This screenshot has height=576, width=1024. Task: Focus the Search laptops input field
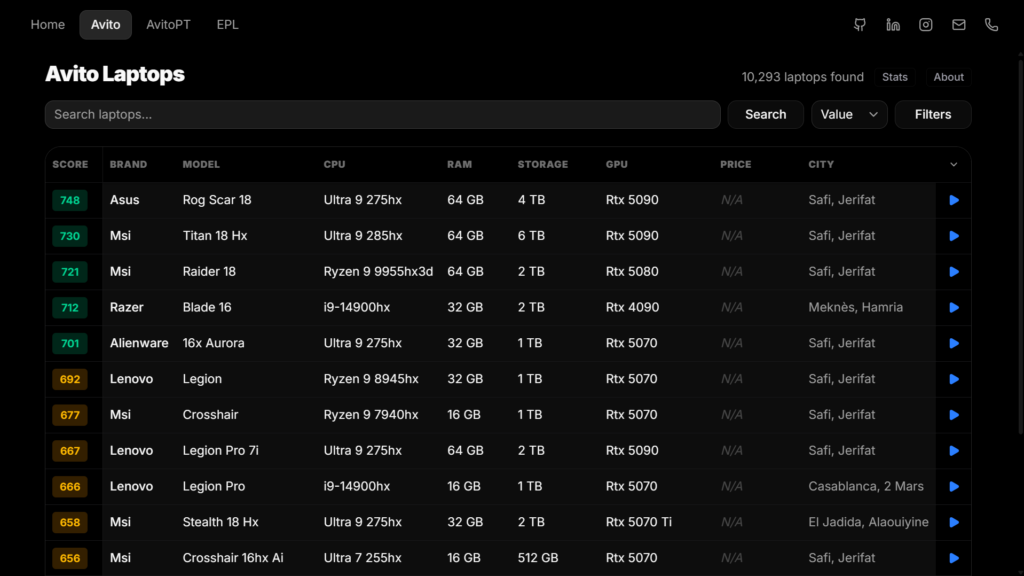coord(383,114)
